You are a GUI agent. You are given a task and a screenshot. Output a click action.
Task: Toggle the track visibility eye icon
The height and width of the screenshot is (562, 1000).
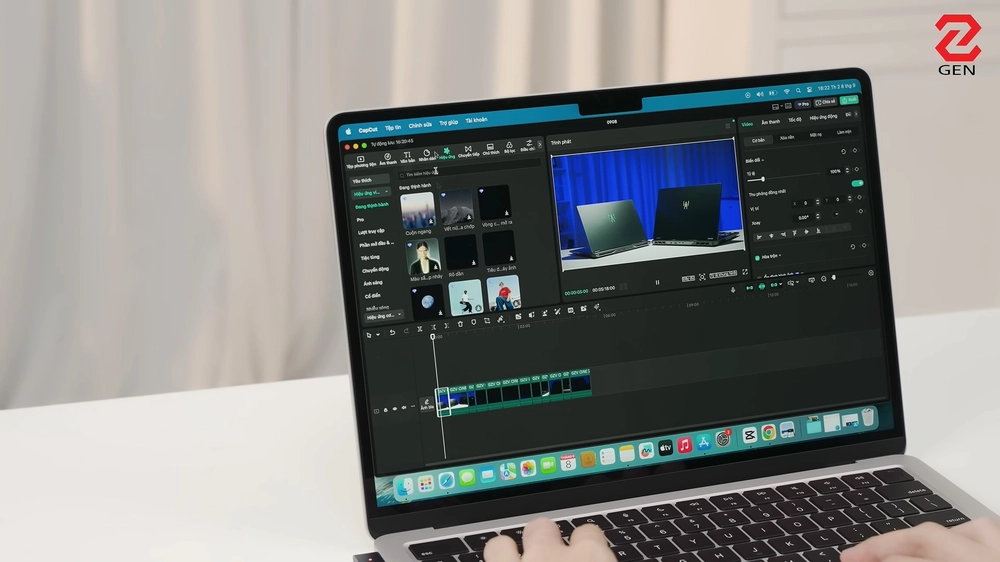[394, 409]
